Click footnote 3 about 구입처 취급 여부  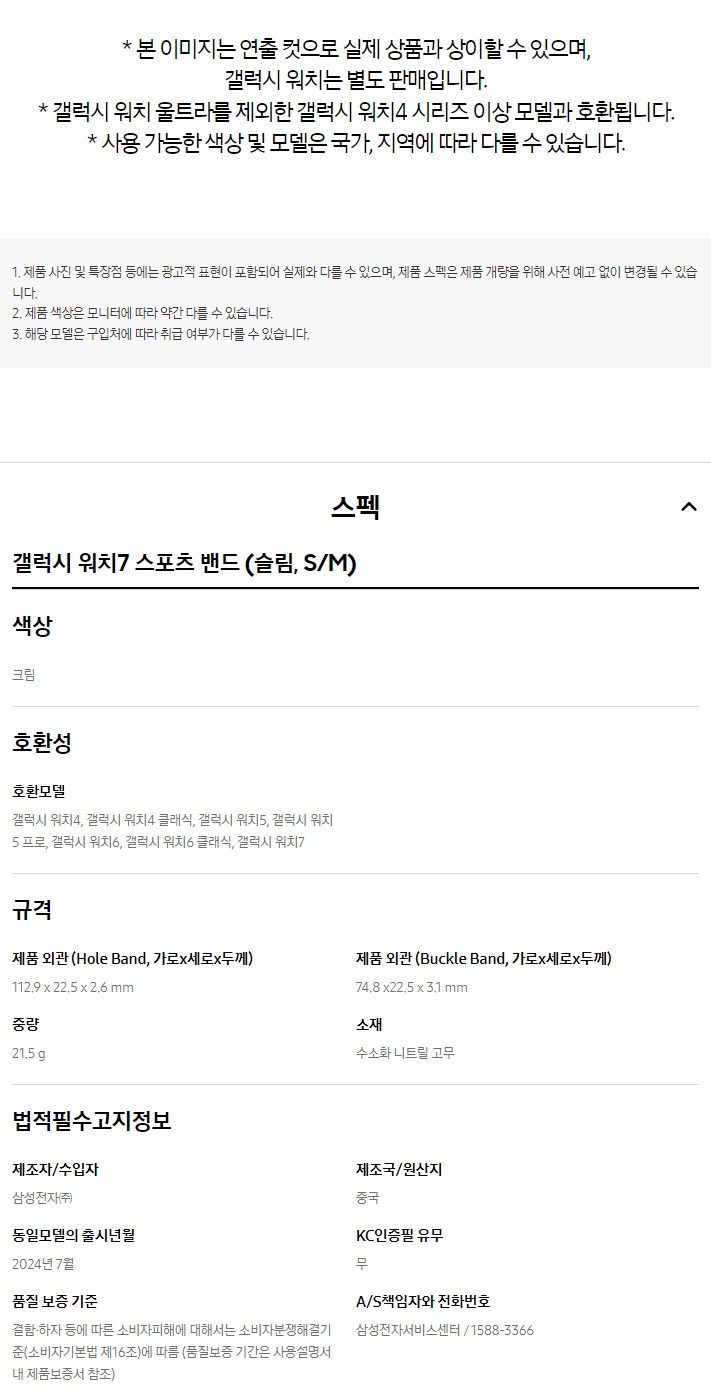pyautogui.click(x=161, y=334)
